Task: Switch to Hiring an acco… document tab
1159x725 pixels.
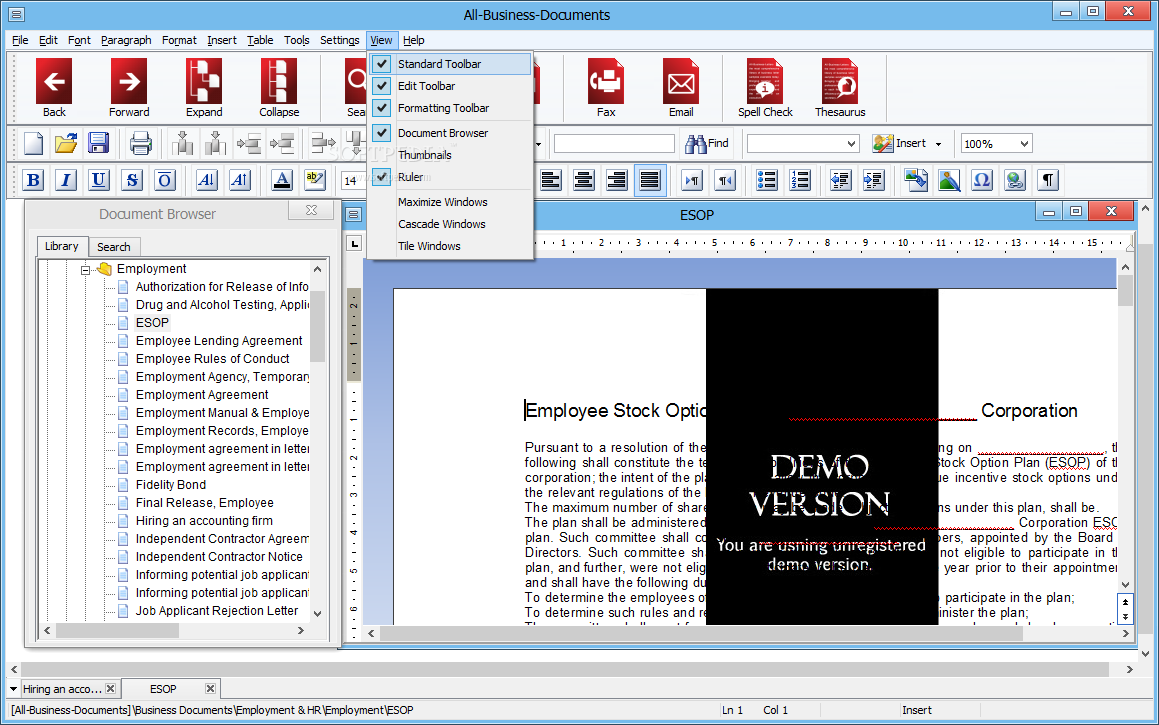Action: 62,689
